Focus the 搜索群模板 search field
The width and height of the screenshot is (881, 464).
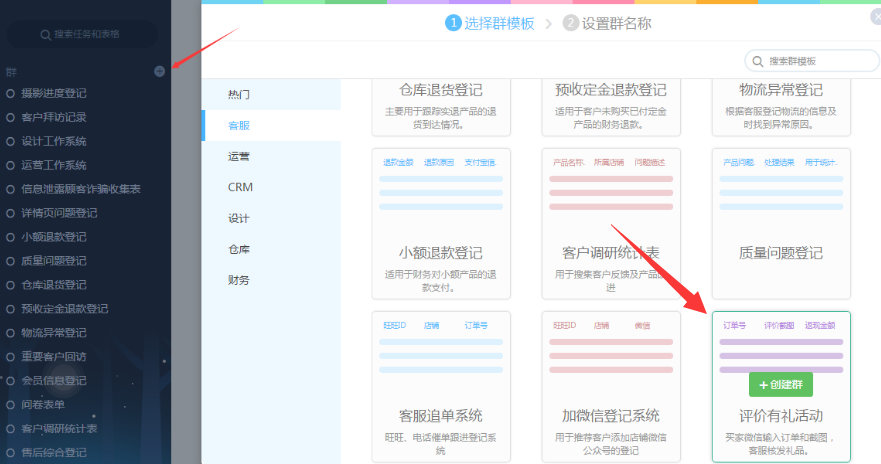pyautogui.click(x=812, y=61)
